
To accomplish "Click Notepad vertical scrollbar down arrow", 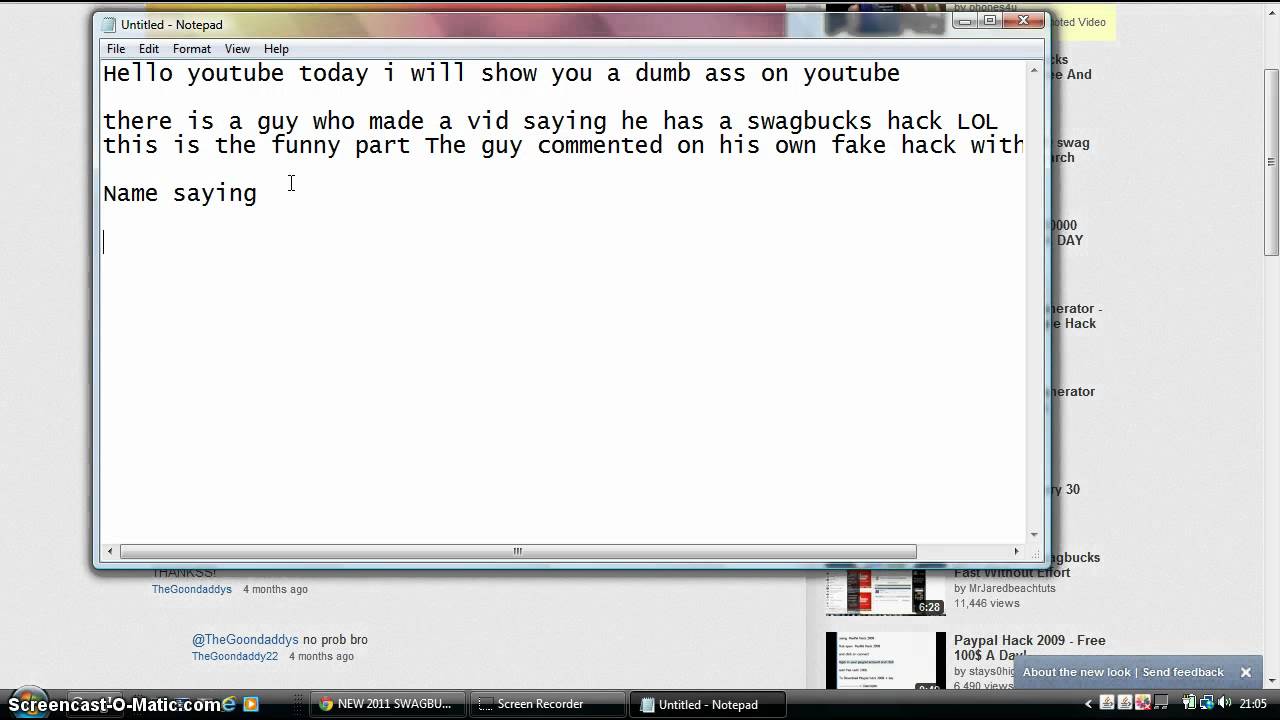I will (x=1034, y=535).
